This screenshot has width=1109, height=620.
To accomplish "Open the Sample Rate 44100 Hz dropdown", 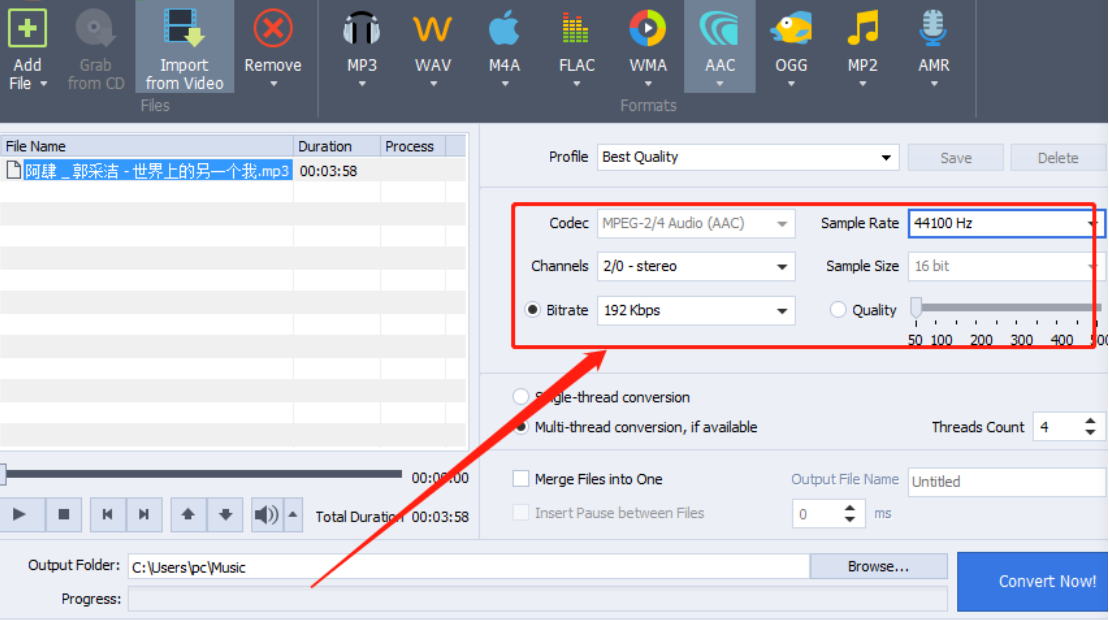I will (x=1006, y=223).
